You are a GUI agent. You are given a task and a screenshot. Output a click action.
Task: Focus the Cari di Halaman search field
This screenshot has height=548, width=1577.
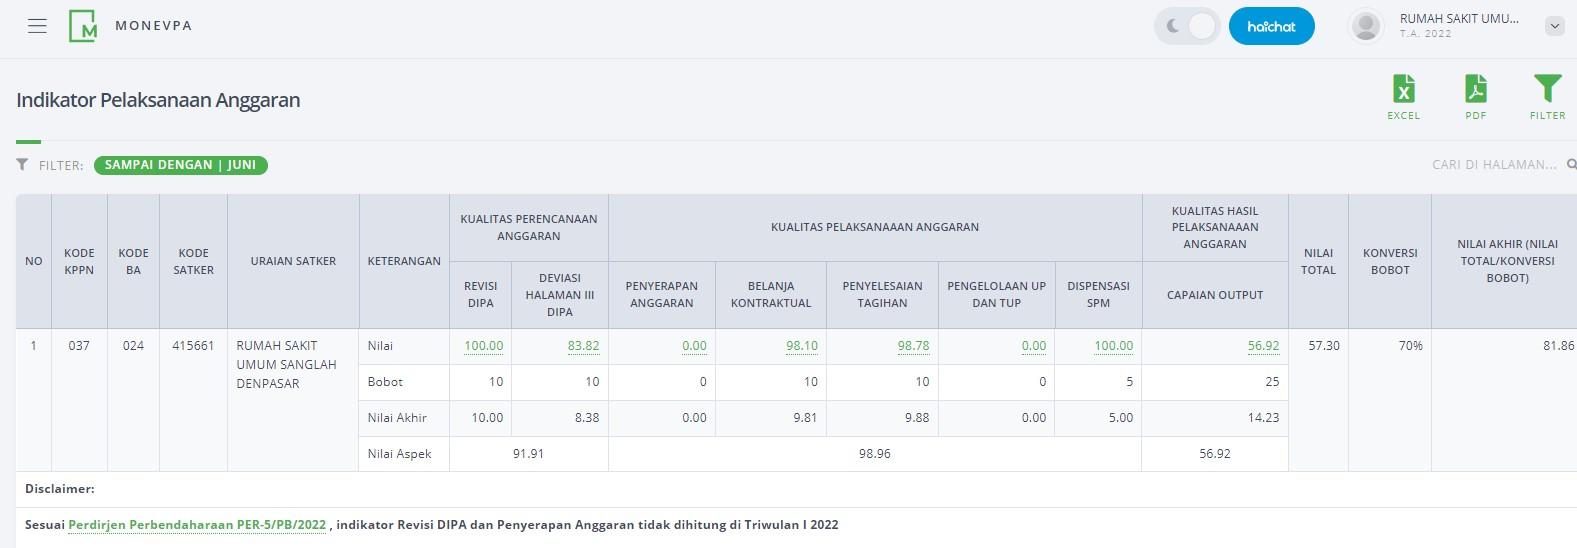coord(1493,165)
